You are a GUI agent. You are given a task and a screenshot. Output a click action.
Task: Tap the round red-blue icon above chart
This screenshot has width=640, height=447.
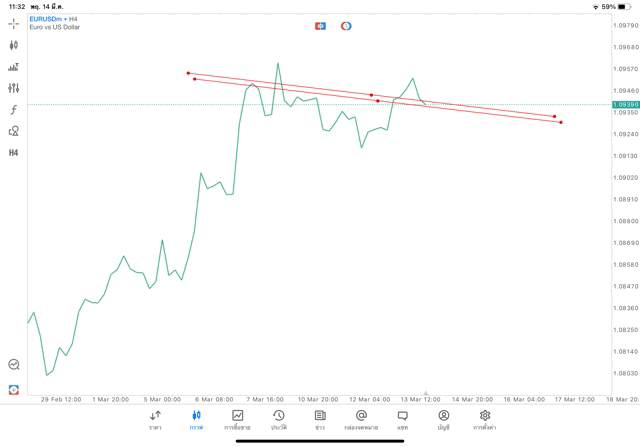pyautogui.click(x=346, y=26)
